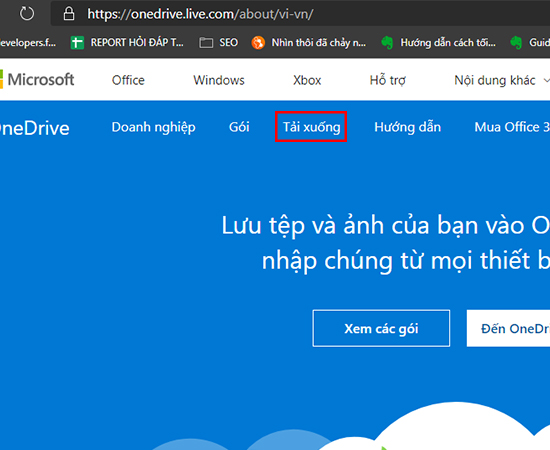Open the REPORT HỎI ĐÁP bookmark
This screenshot has height=450, width=550.
(127, 43)
